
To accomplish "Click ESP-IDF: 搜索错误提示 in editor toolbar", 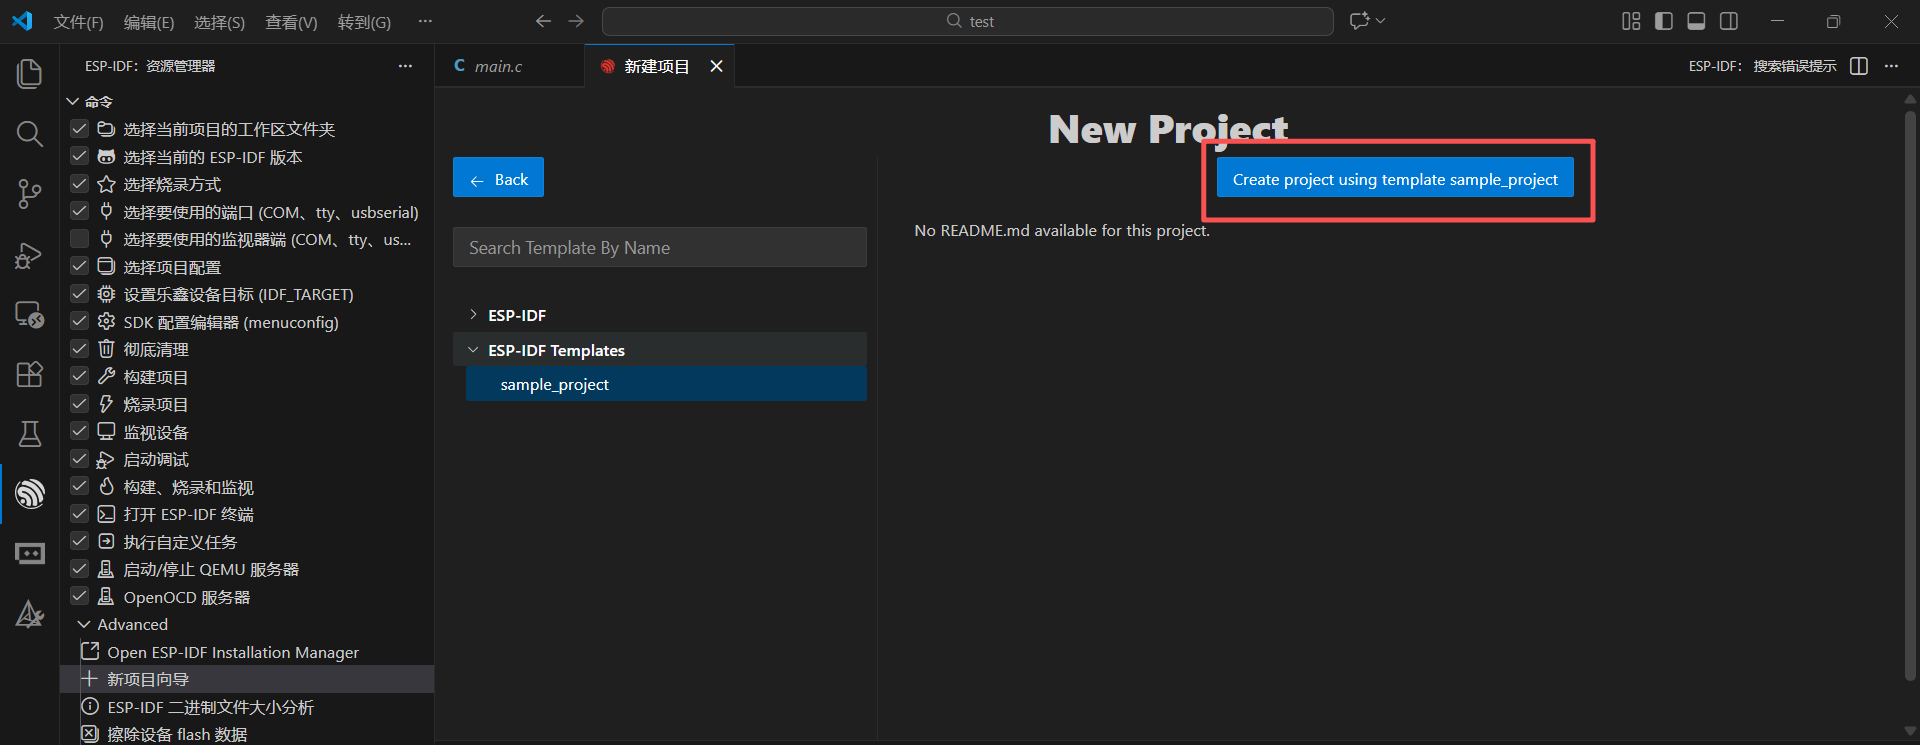I will click(1762, 66).
